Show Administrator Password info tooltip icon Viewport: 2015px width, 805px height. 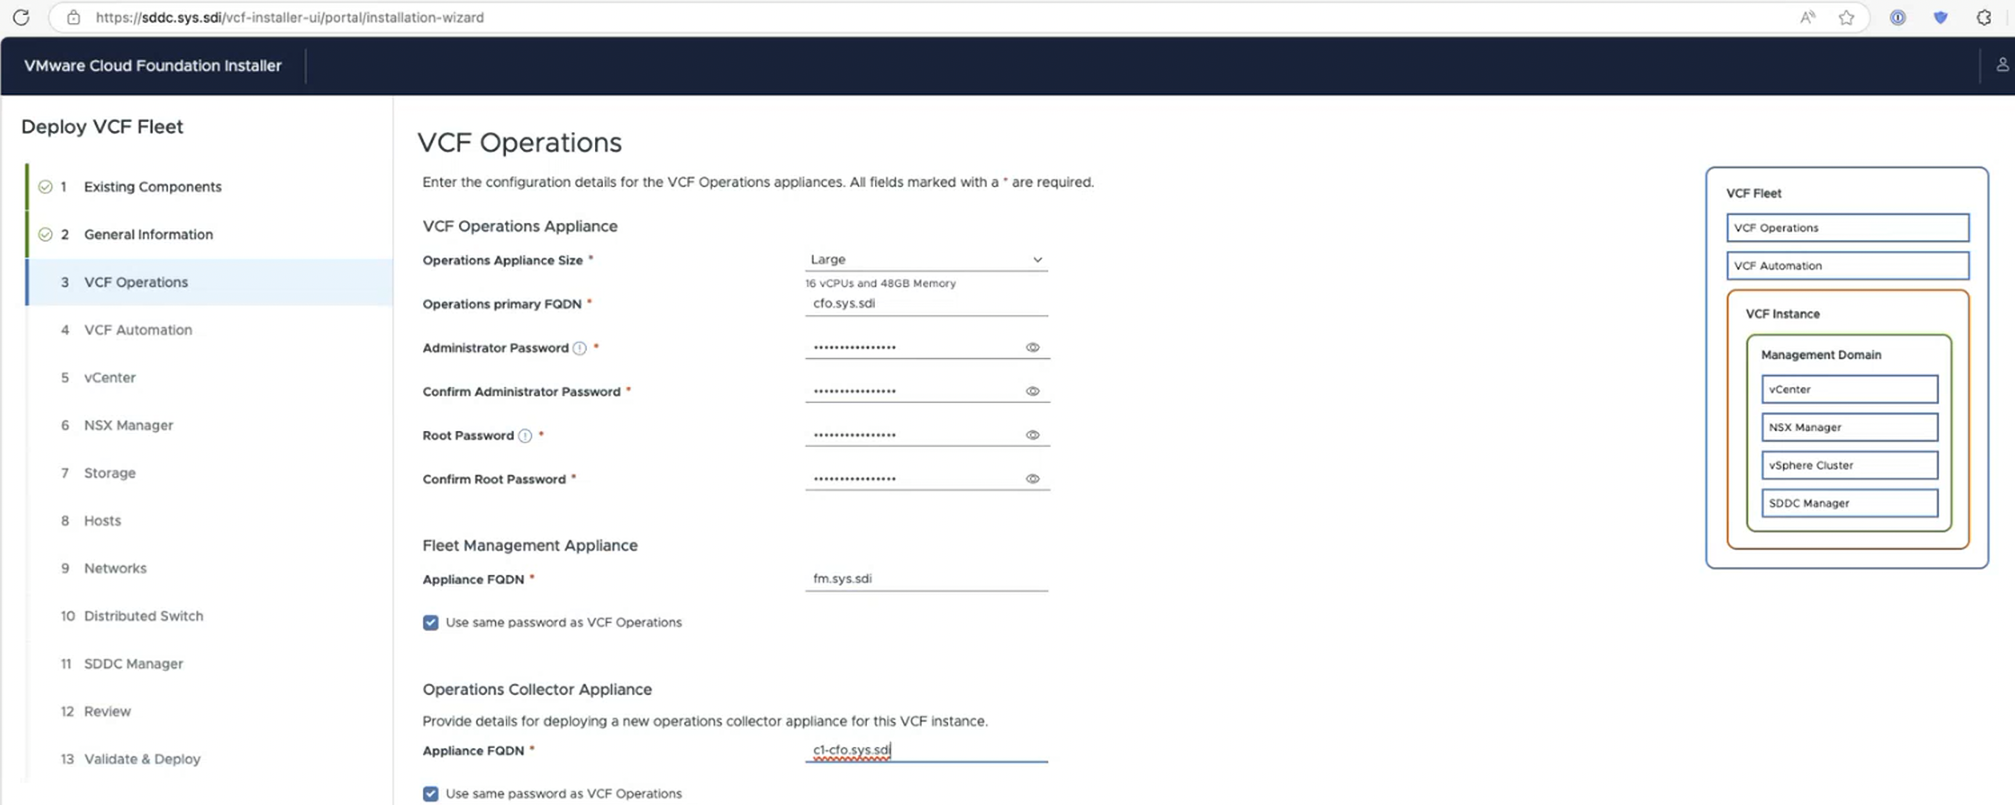(580, 348)
